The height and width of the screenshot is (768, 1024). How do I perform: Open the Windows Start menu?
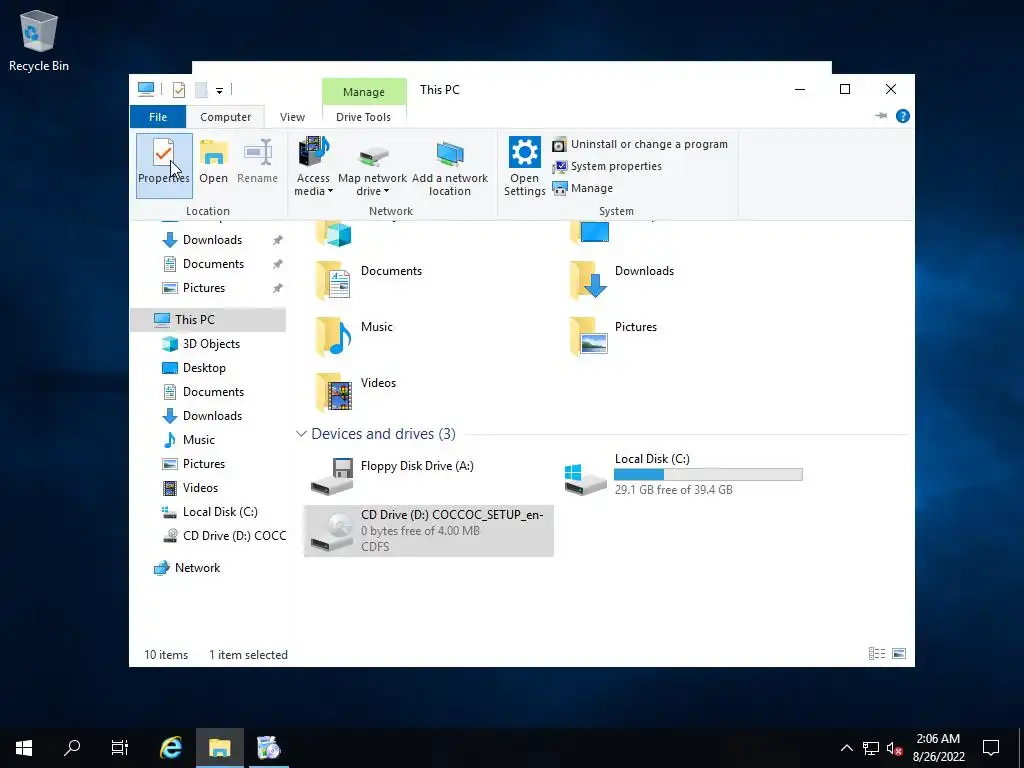pyautogui.click(x=24, y=748)
